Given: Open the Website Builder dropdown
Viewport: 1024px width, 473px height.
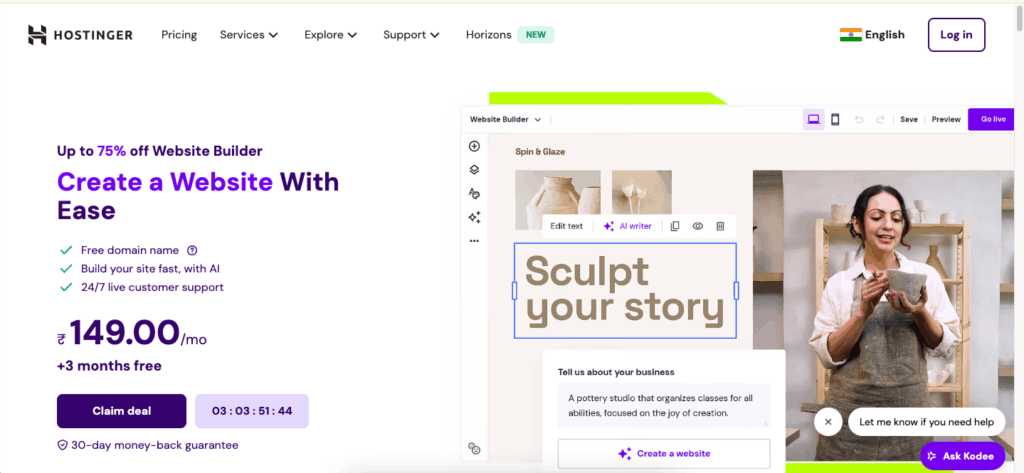Looking at the screenshot, I should (505, 119).
